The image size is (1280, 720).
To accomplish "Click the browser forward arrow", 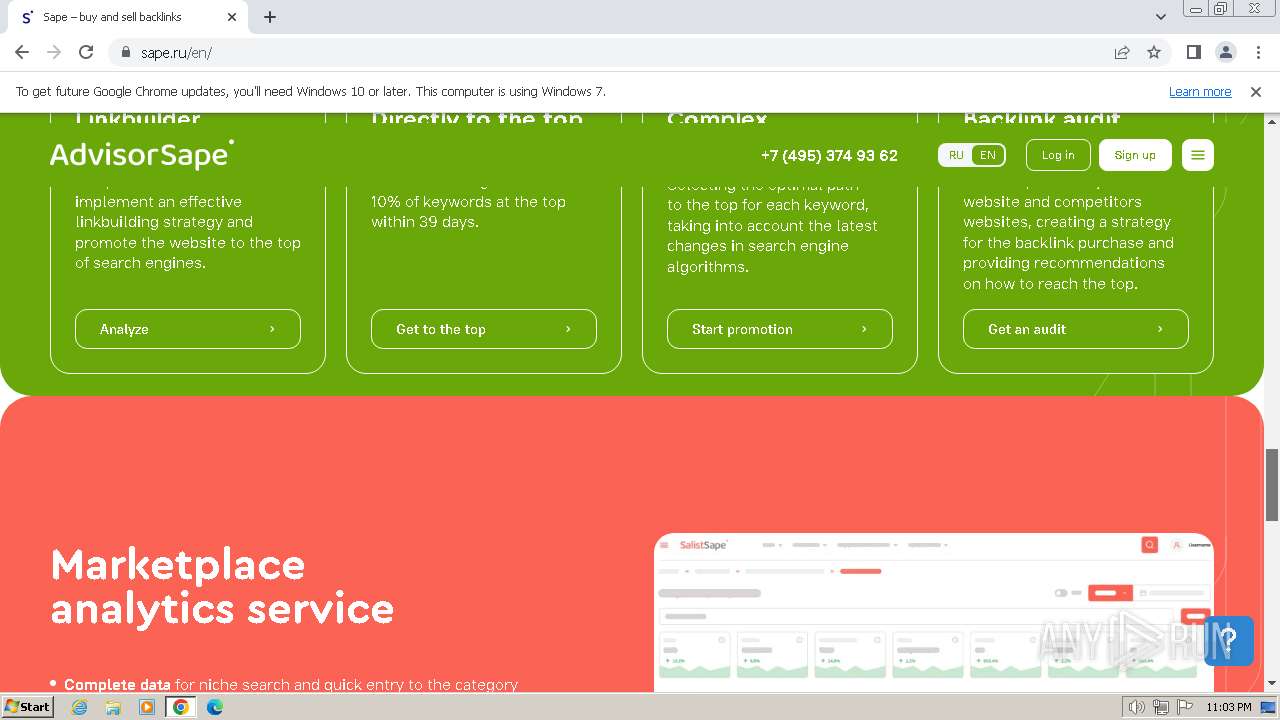I will (54, 52).
